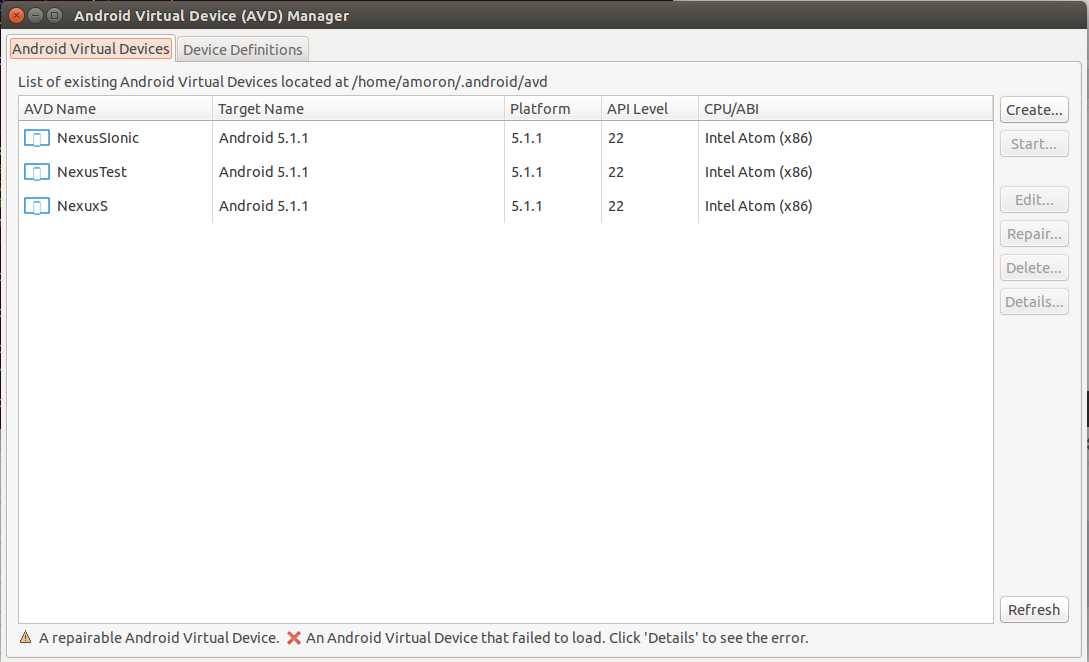Click API level 22 in NexusTest row
This screenshot has width=1089, height=662.
[x=616, y=172]
